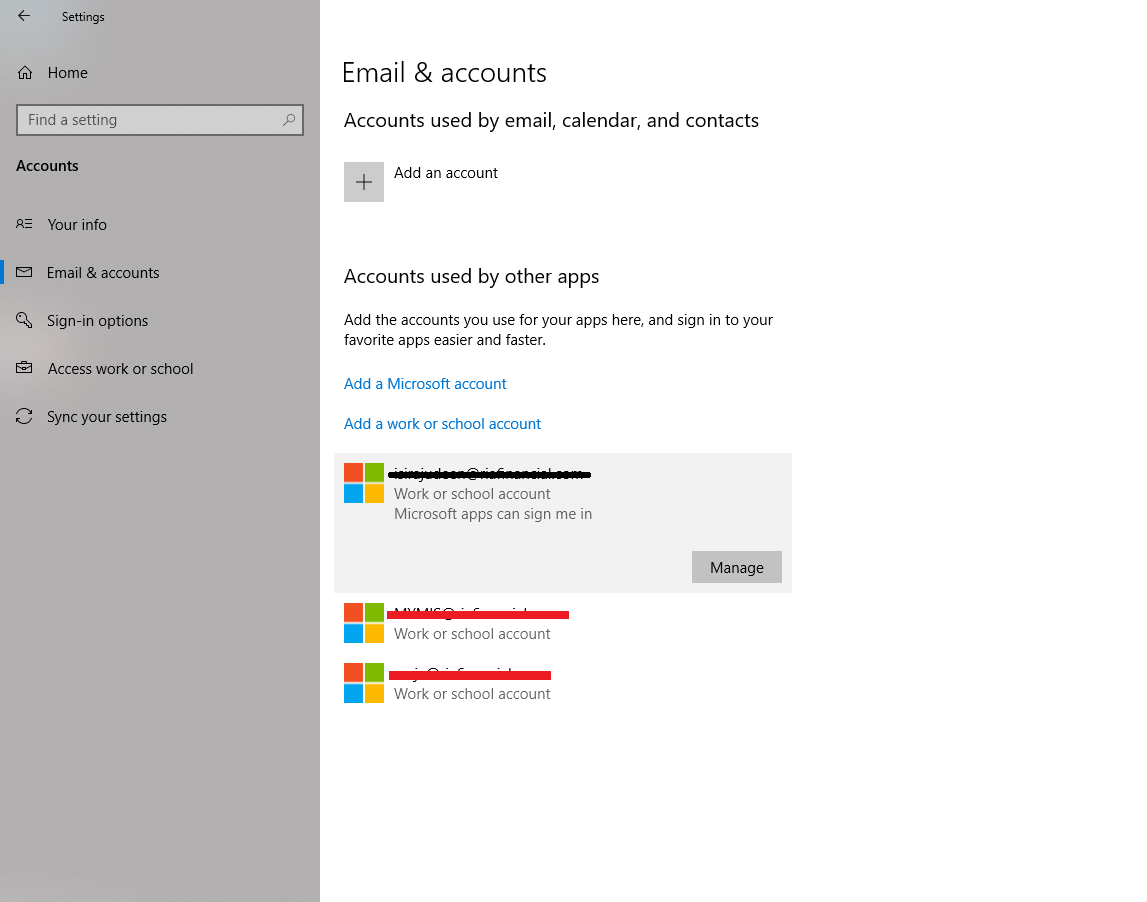Select the second work or school account
The image size is (1147, 902).
click(x=563, y=623)
